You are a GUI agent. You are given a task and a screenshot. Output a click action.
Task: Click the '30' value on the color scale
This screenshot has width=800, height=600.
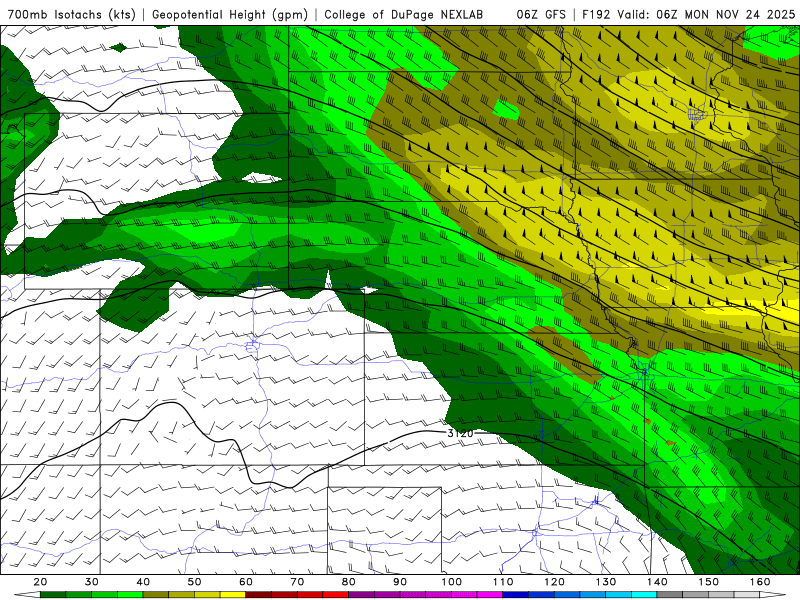point(92,582)
